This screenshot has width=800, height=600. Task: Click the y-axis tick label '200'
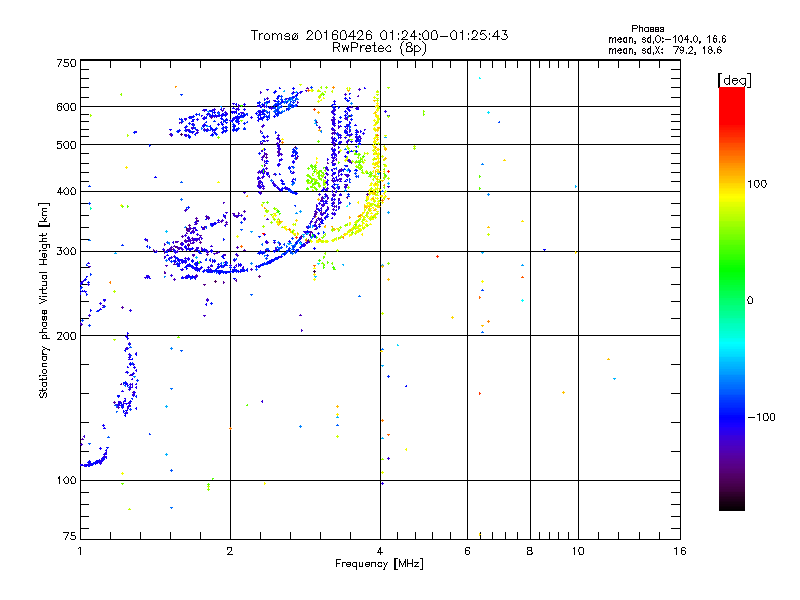[66, 336]
